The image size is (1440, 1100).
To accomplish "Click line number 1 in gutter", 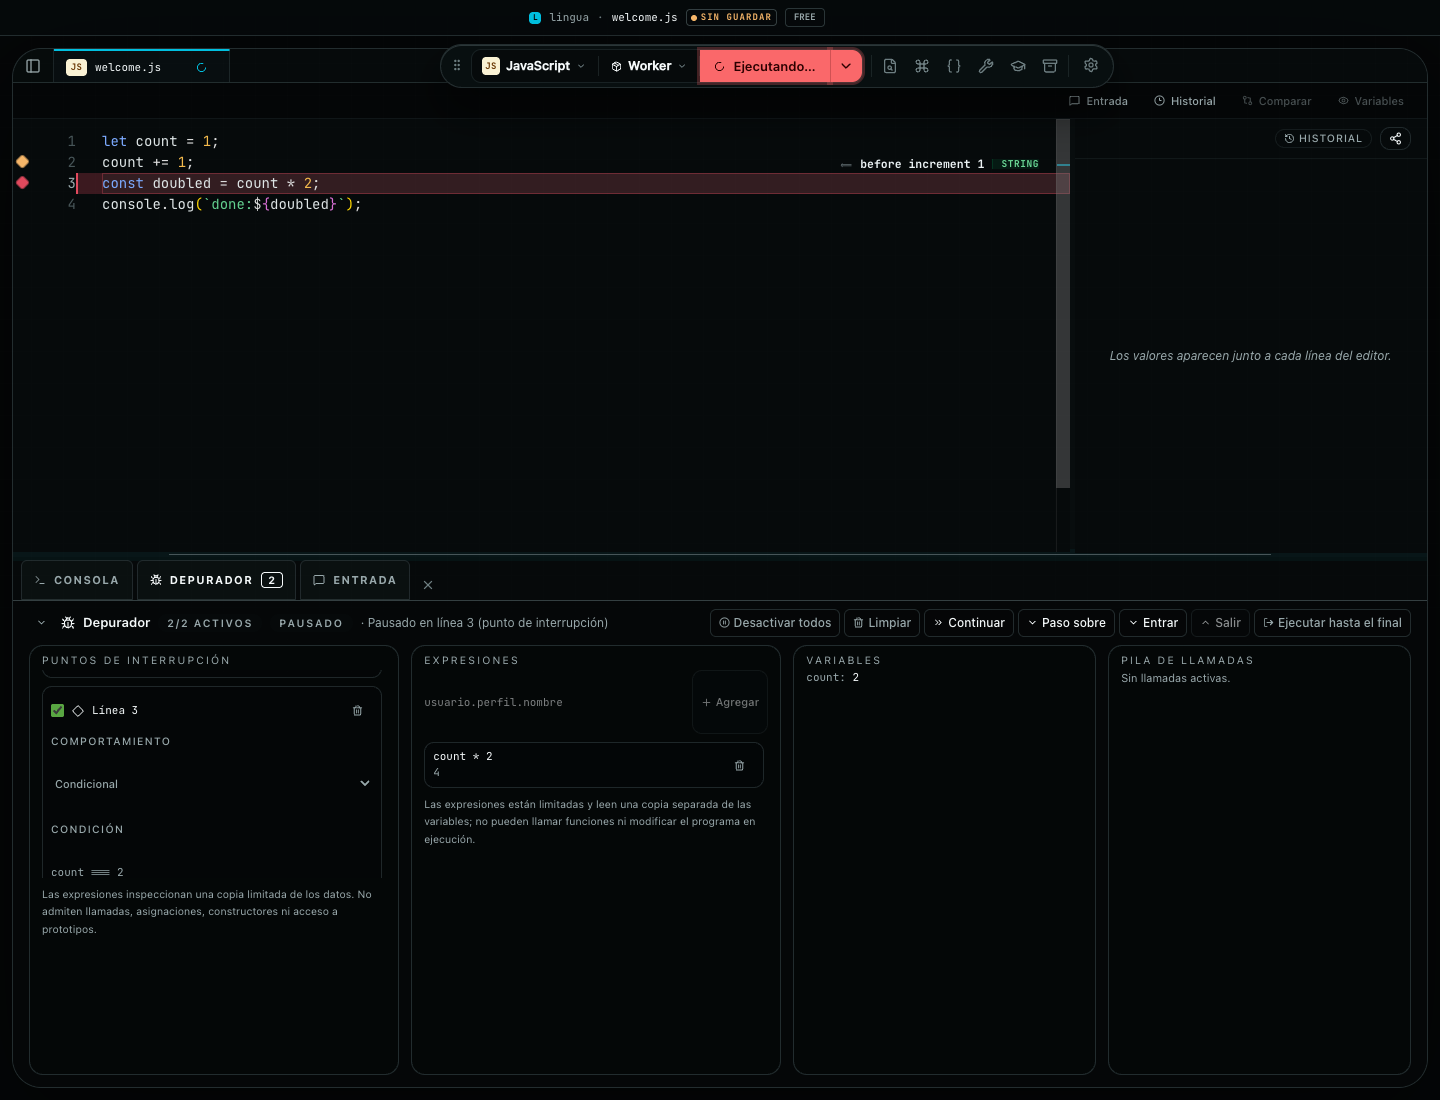I will tap(72, 141).
